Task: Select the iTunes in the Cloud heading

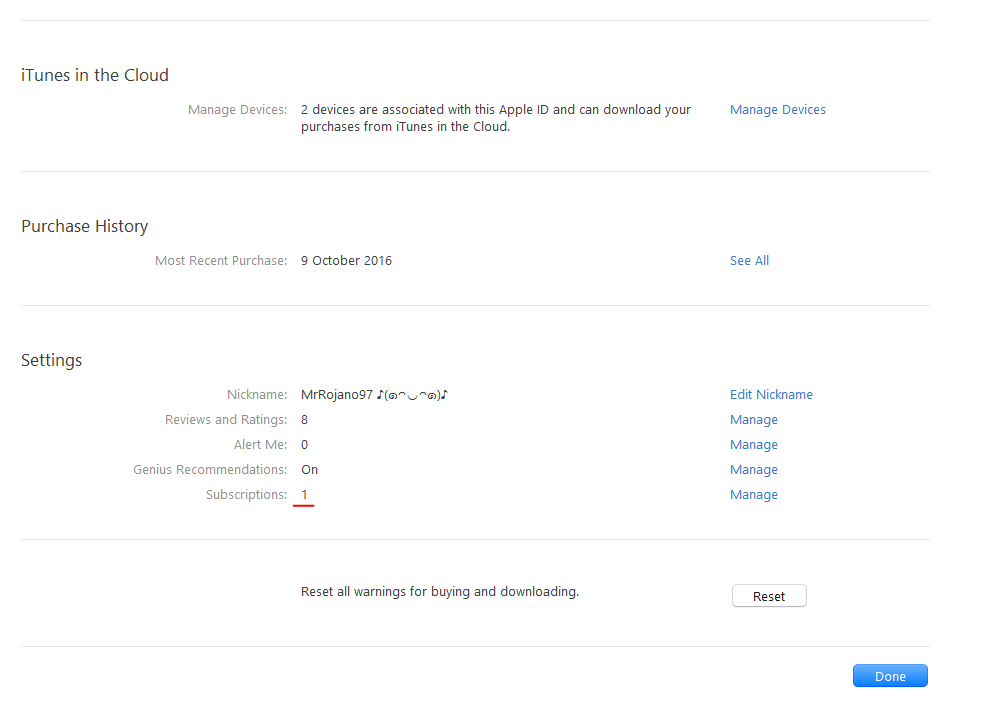Action: (95, 75)
